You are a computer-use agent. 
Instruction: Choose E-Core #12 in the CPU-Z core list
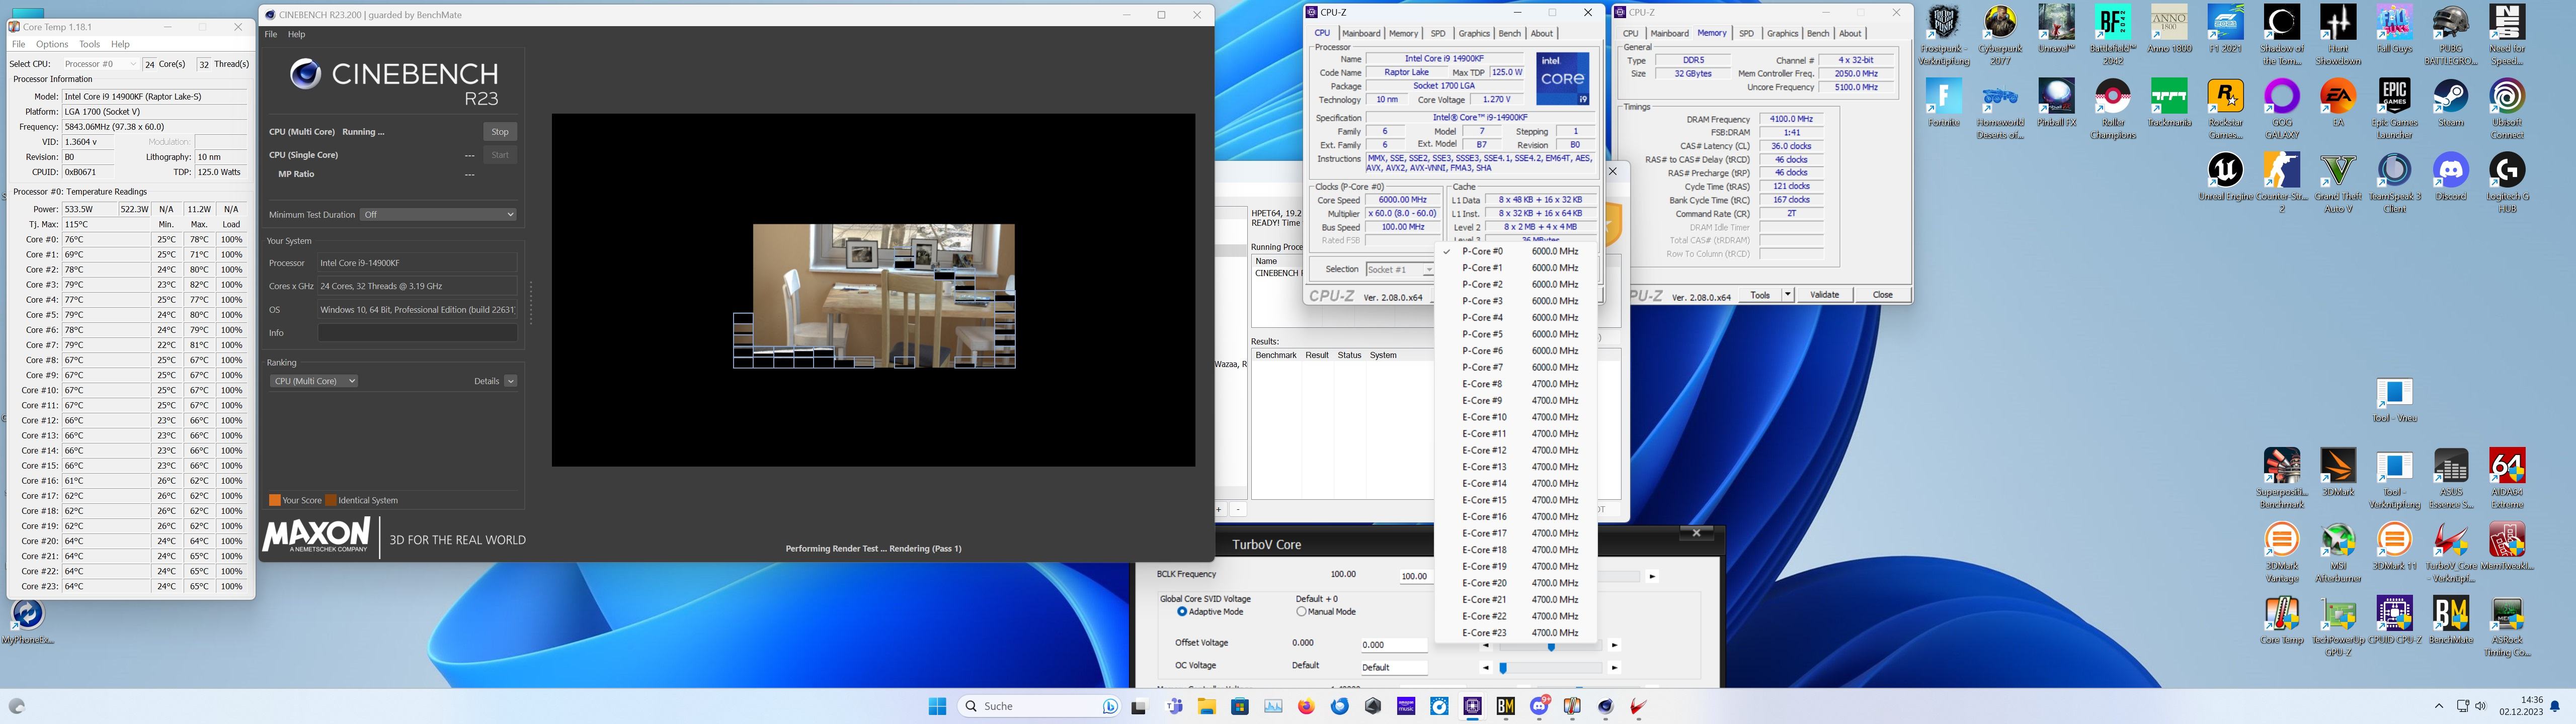(1515, 450)
